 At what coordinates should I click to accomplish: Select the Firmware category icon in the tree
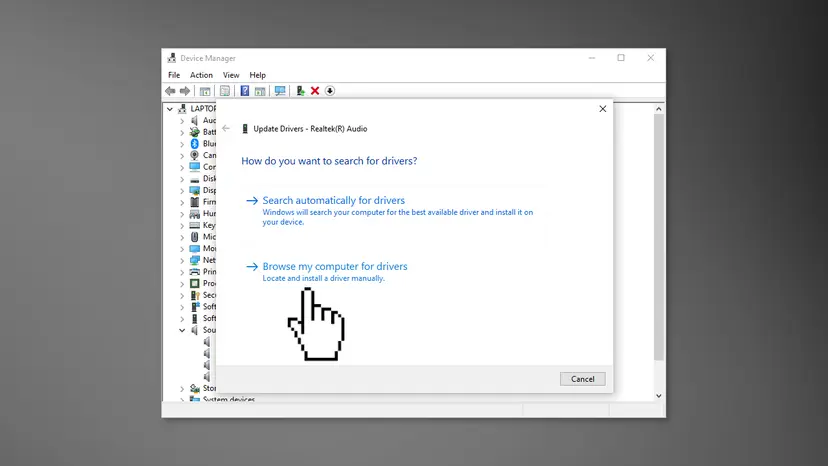(194, 202)
